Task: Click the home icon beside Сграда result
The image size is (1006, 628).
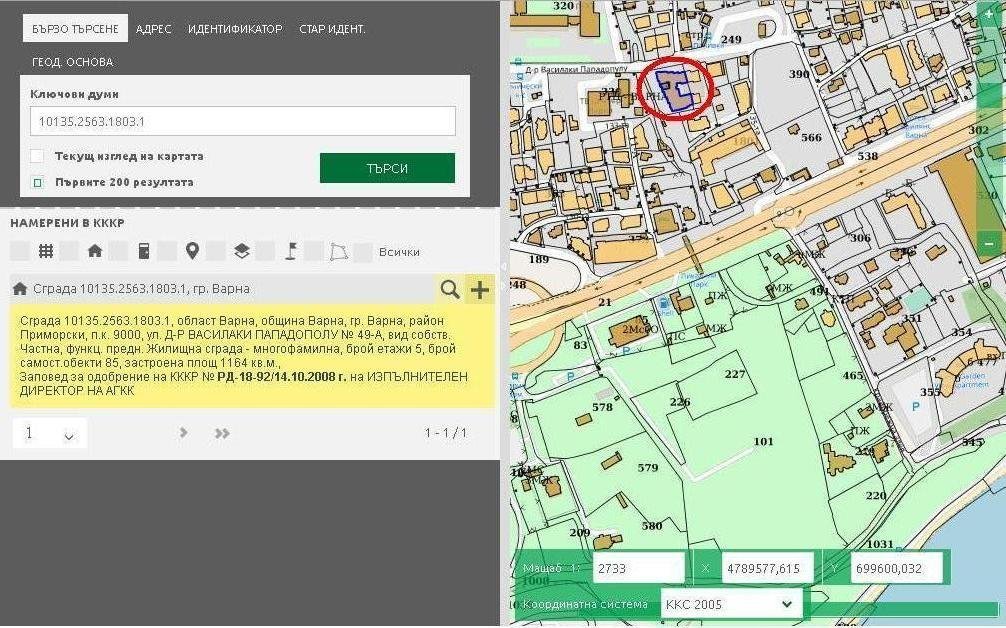Action: [20, 289]
